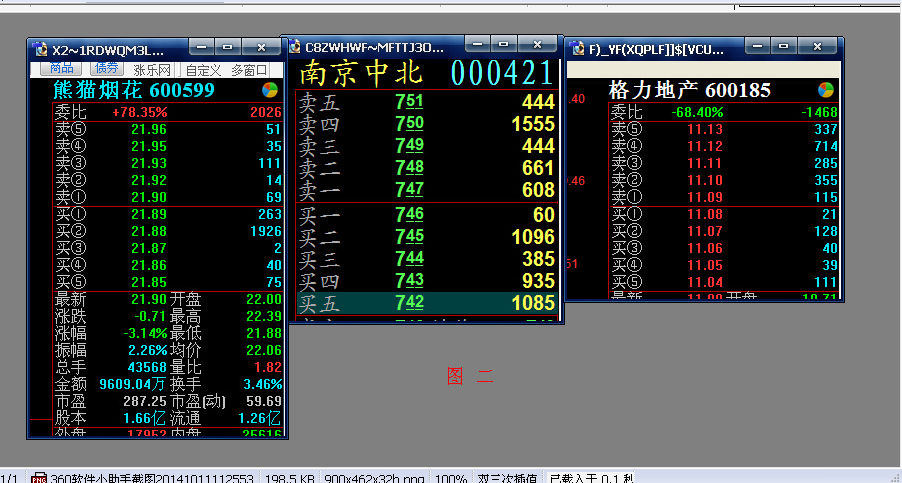Image resolution: width=902 pixels, height=483 pixels.
Task: Open the 债券 tab
Action: click(x=107, y=68)
